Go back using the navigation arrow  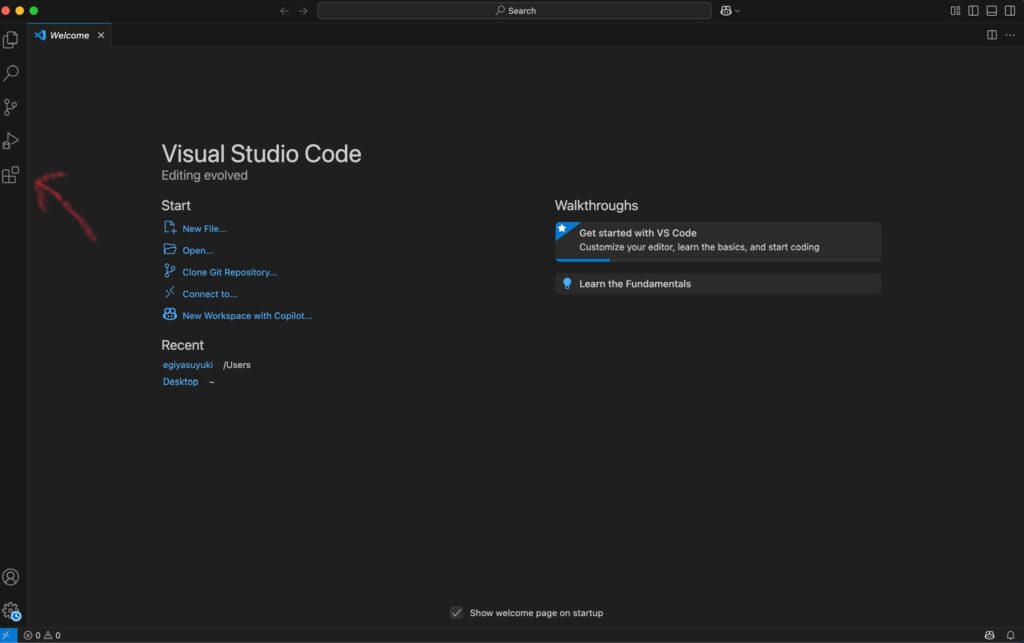tap(284, 10)
